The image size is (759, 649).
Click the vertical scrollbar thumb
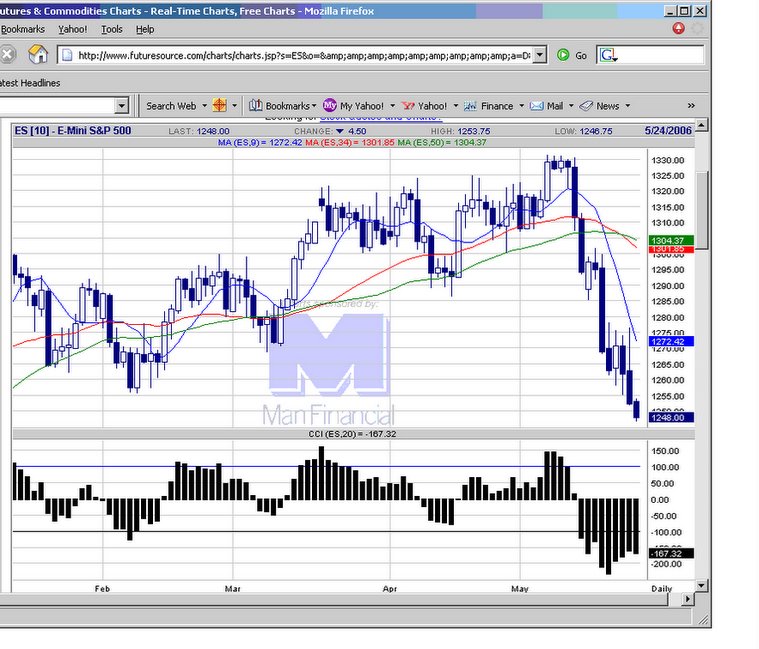point(702,210)
